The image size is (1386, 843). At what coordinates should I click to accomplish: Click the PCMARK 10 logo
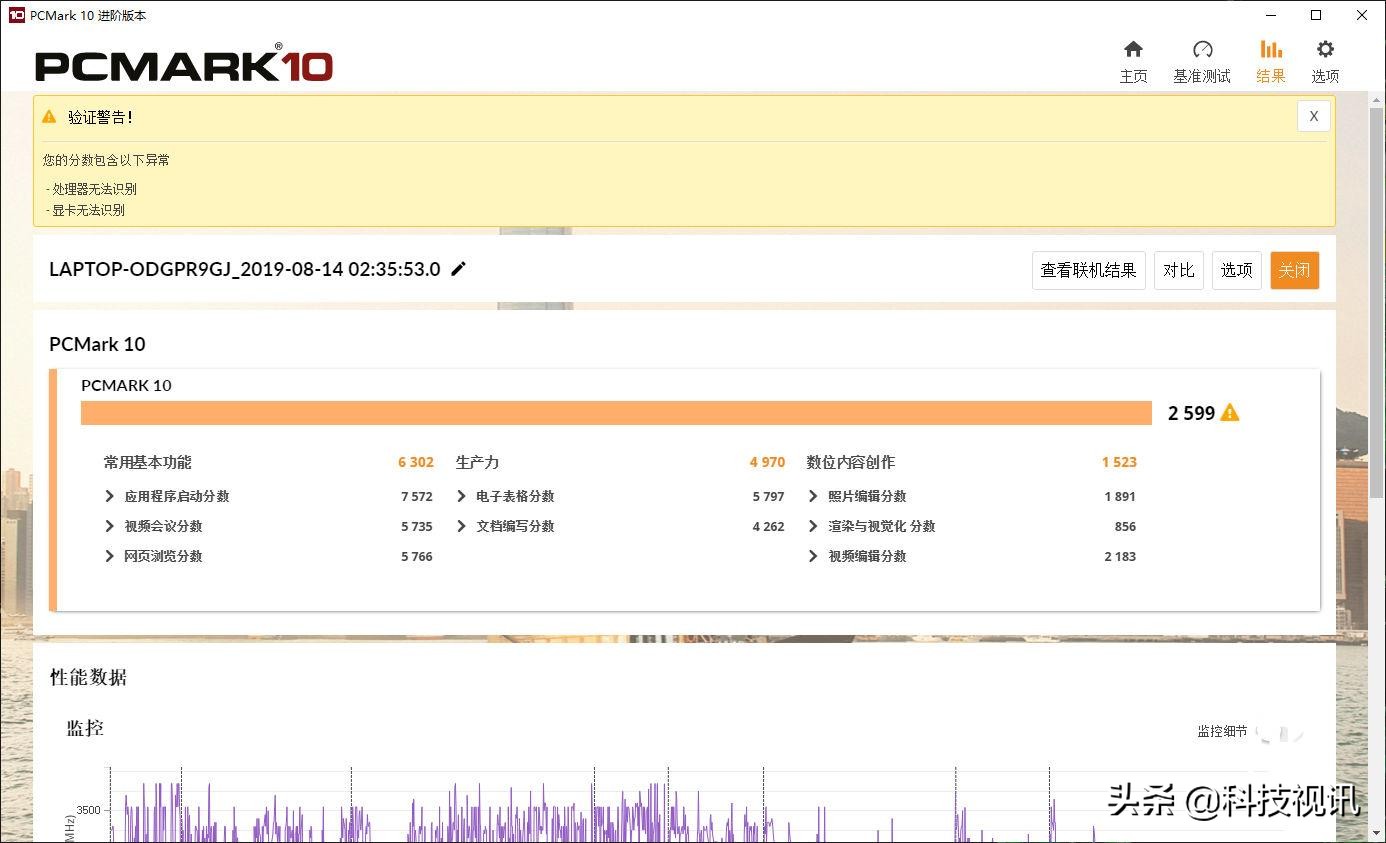184,64
